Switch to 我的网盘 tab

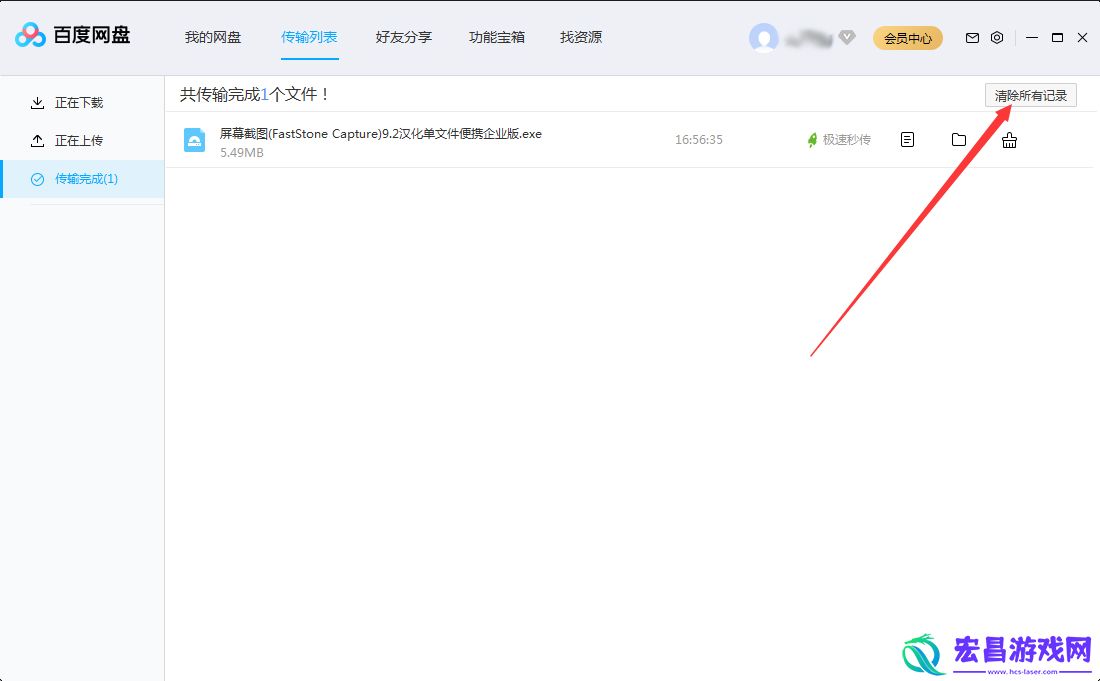(x=213, y=37)
